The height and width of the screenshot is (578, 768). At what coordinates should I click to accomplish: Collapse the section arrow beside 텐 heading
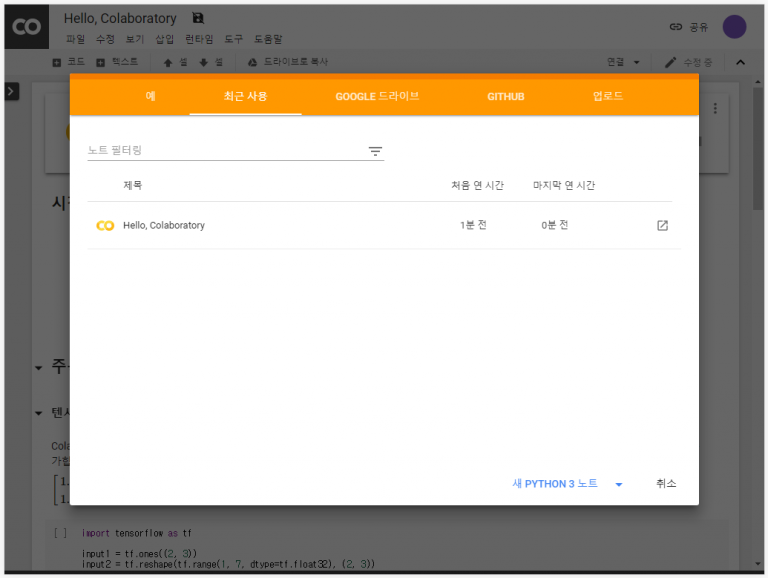39,413
